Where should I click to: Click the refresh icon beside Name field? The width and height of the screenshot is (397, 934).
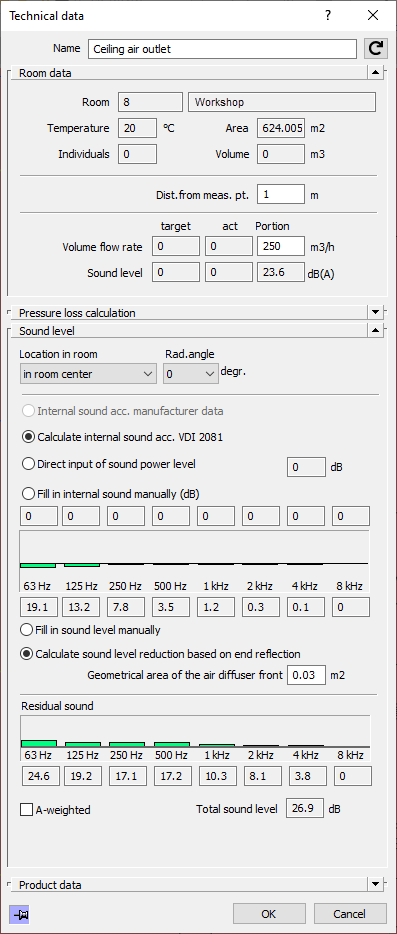(x=376, y=49)
